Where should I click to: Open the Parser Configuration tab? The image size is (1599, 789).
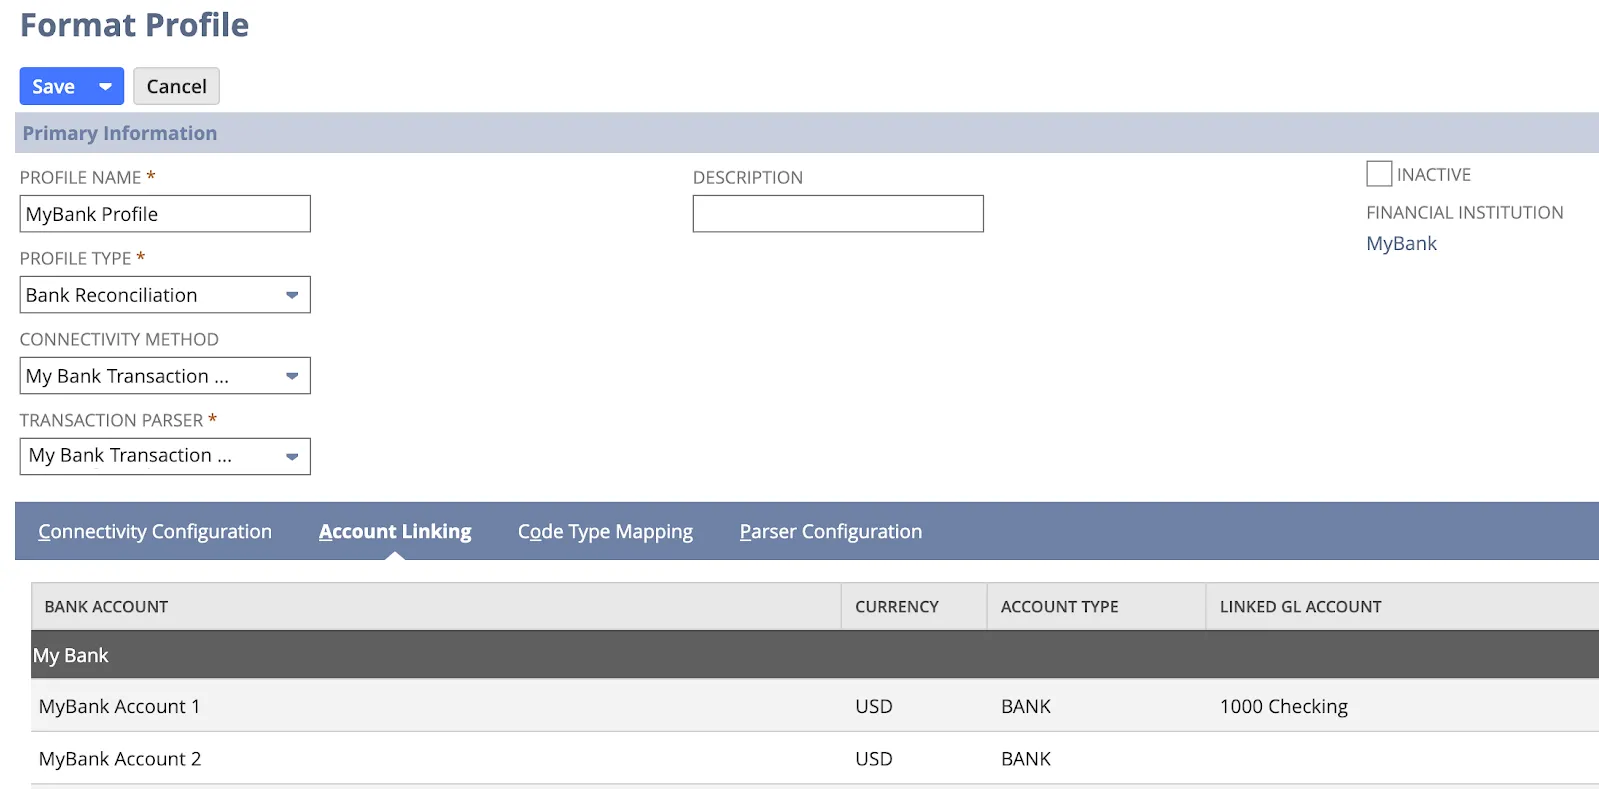[x=831, y=532]
